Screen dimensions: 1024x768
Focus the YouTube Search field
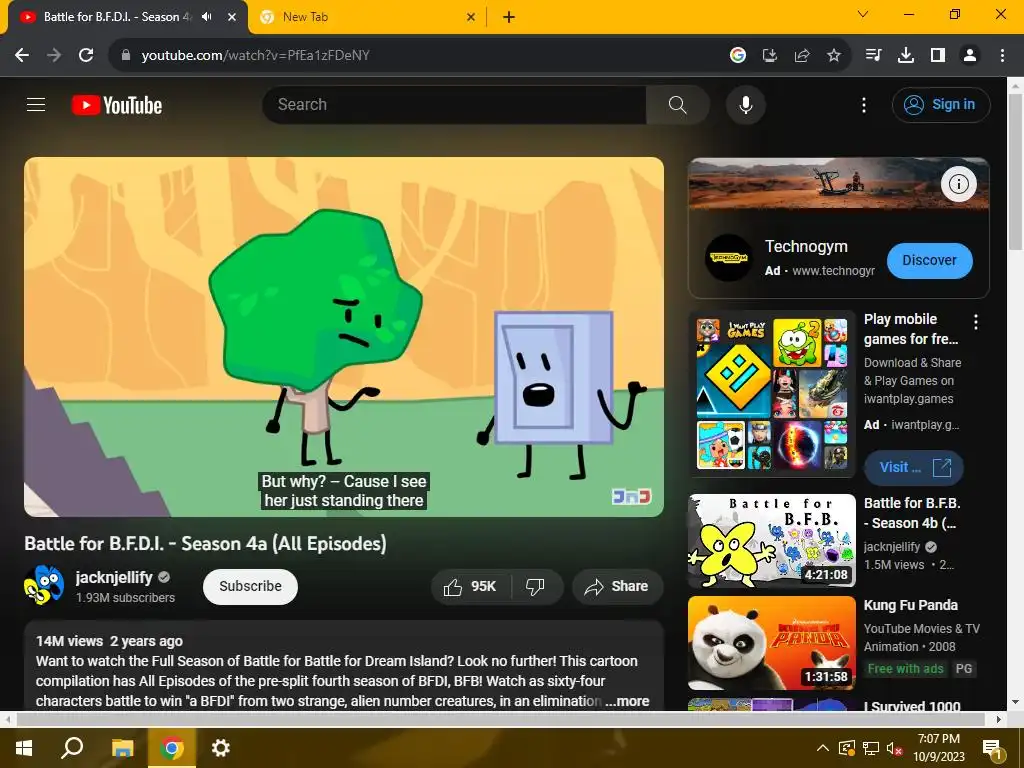[454, 104]
